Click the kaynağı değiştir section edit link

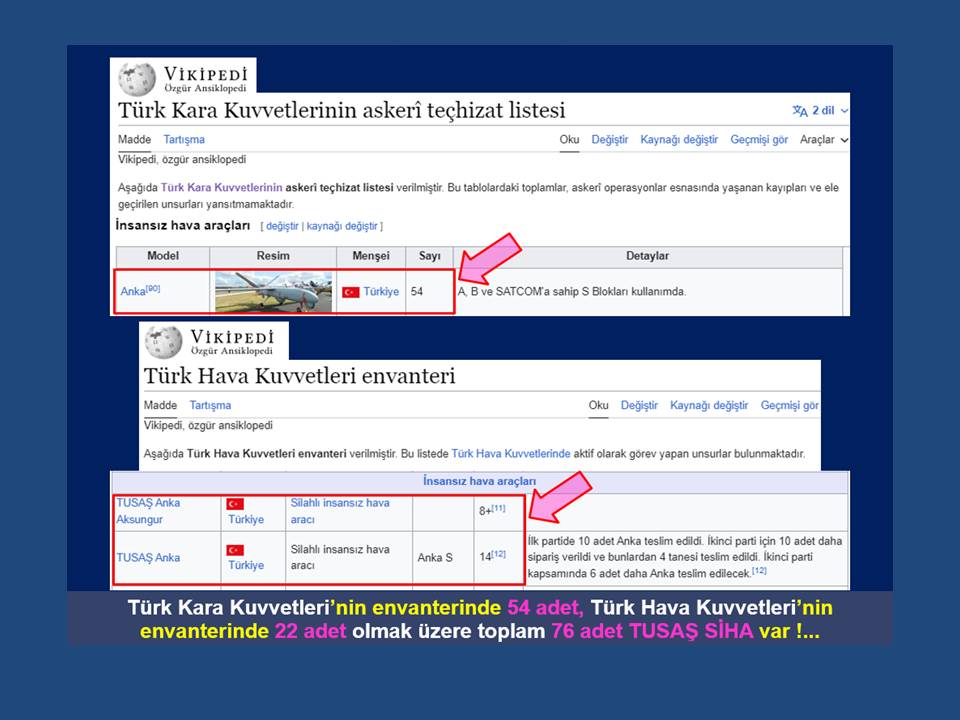(x=342, y=227)
